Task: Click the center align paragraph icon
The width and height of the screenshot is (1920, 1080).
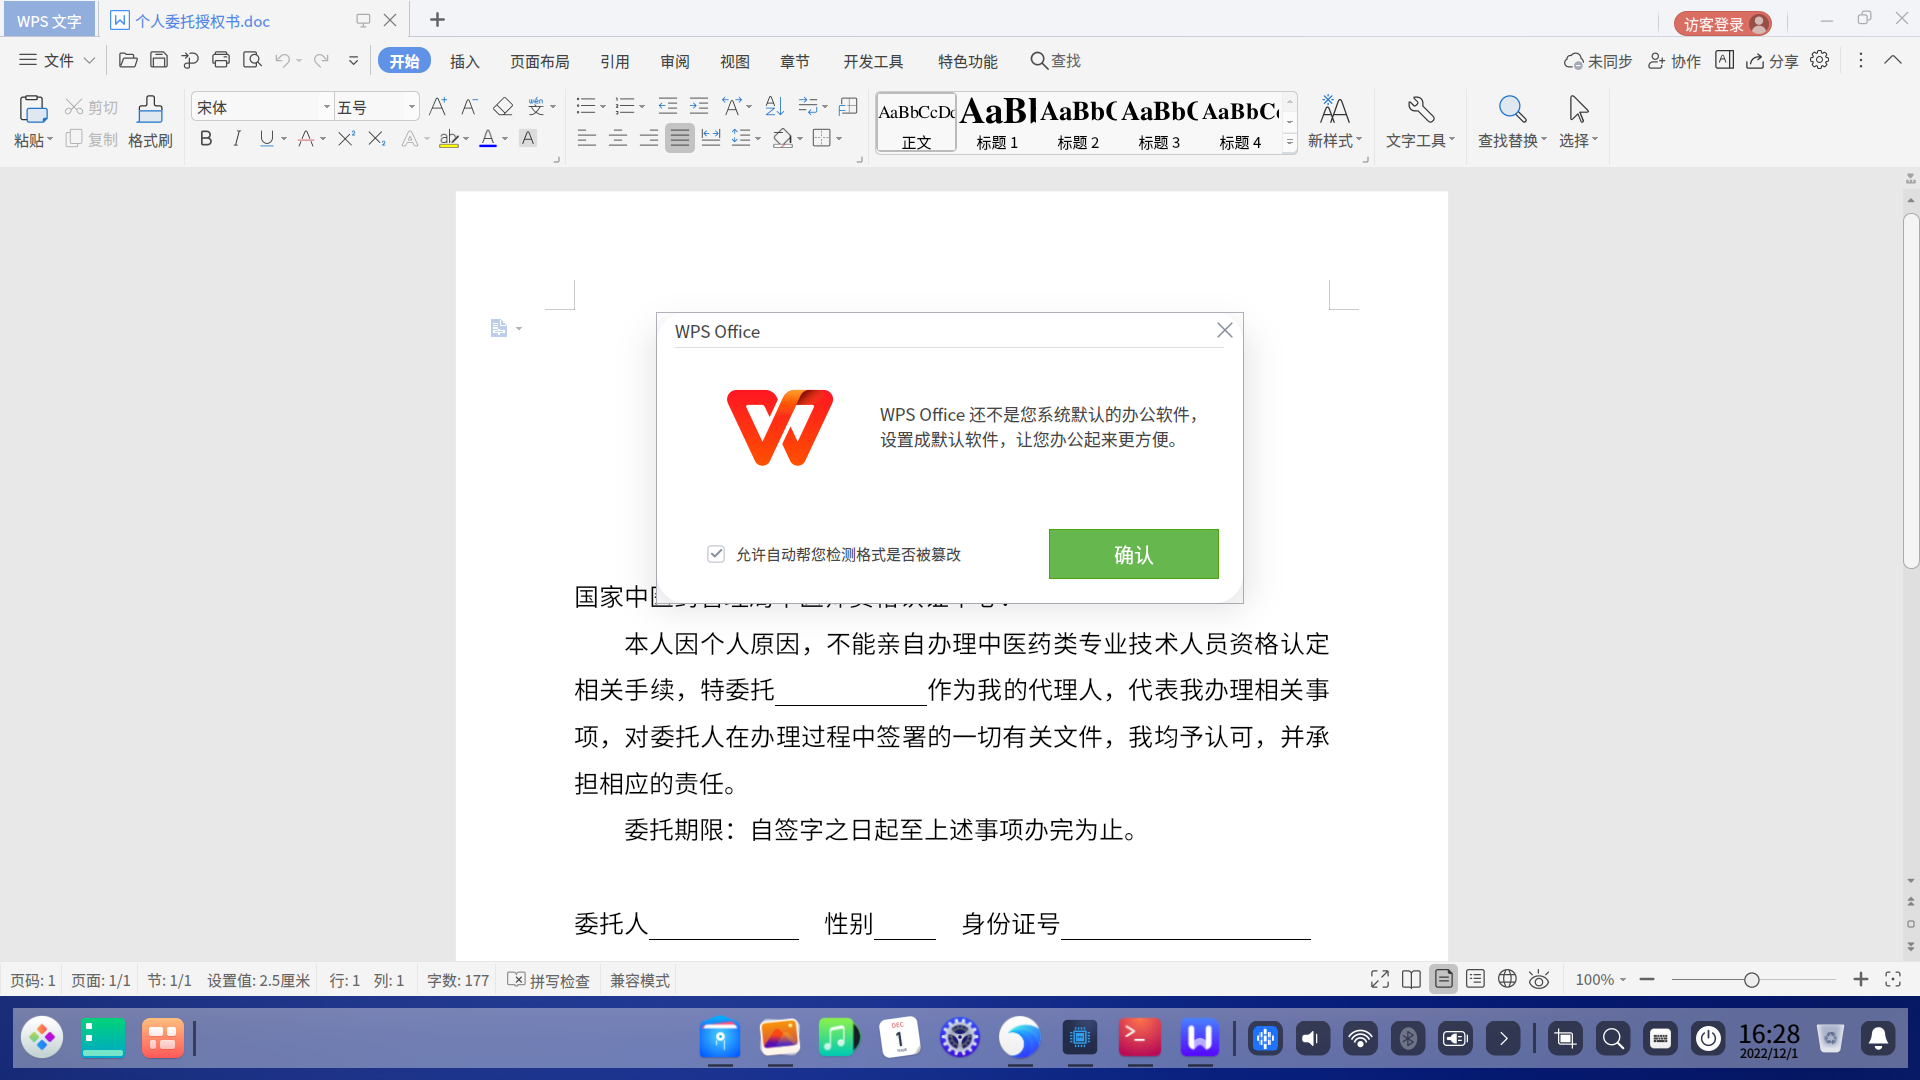Action: pos(618,139)
